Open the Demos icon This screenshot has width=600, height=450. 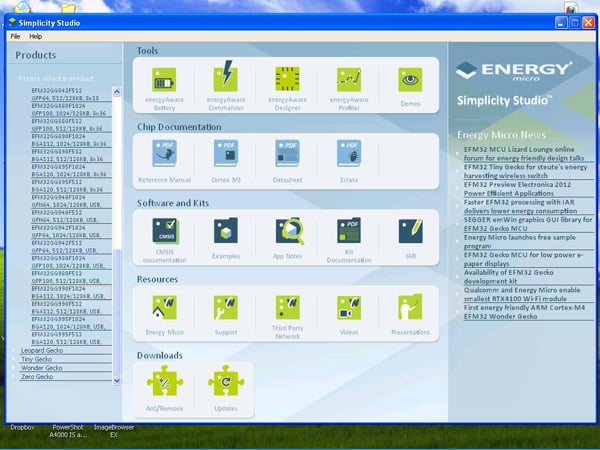409,80
